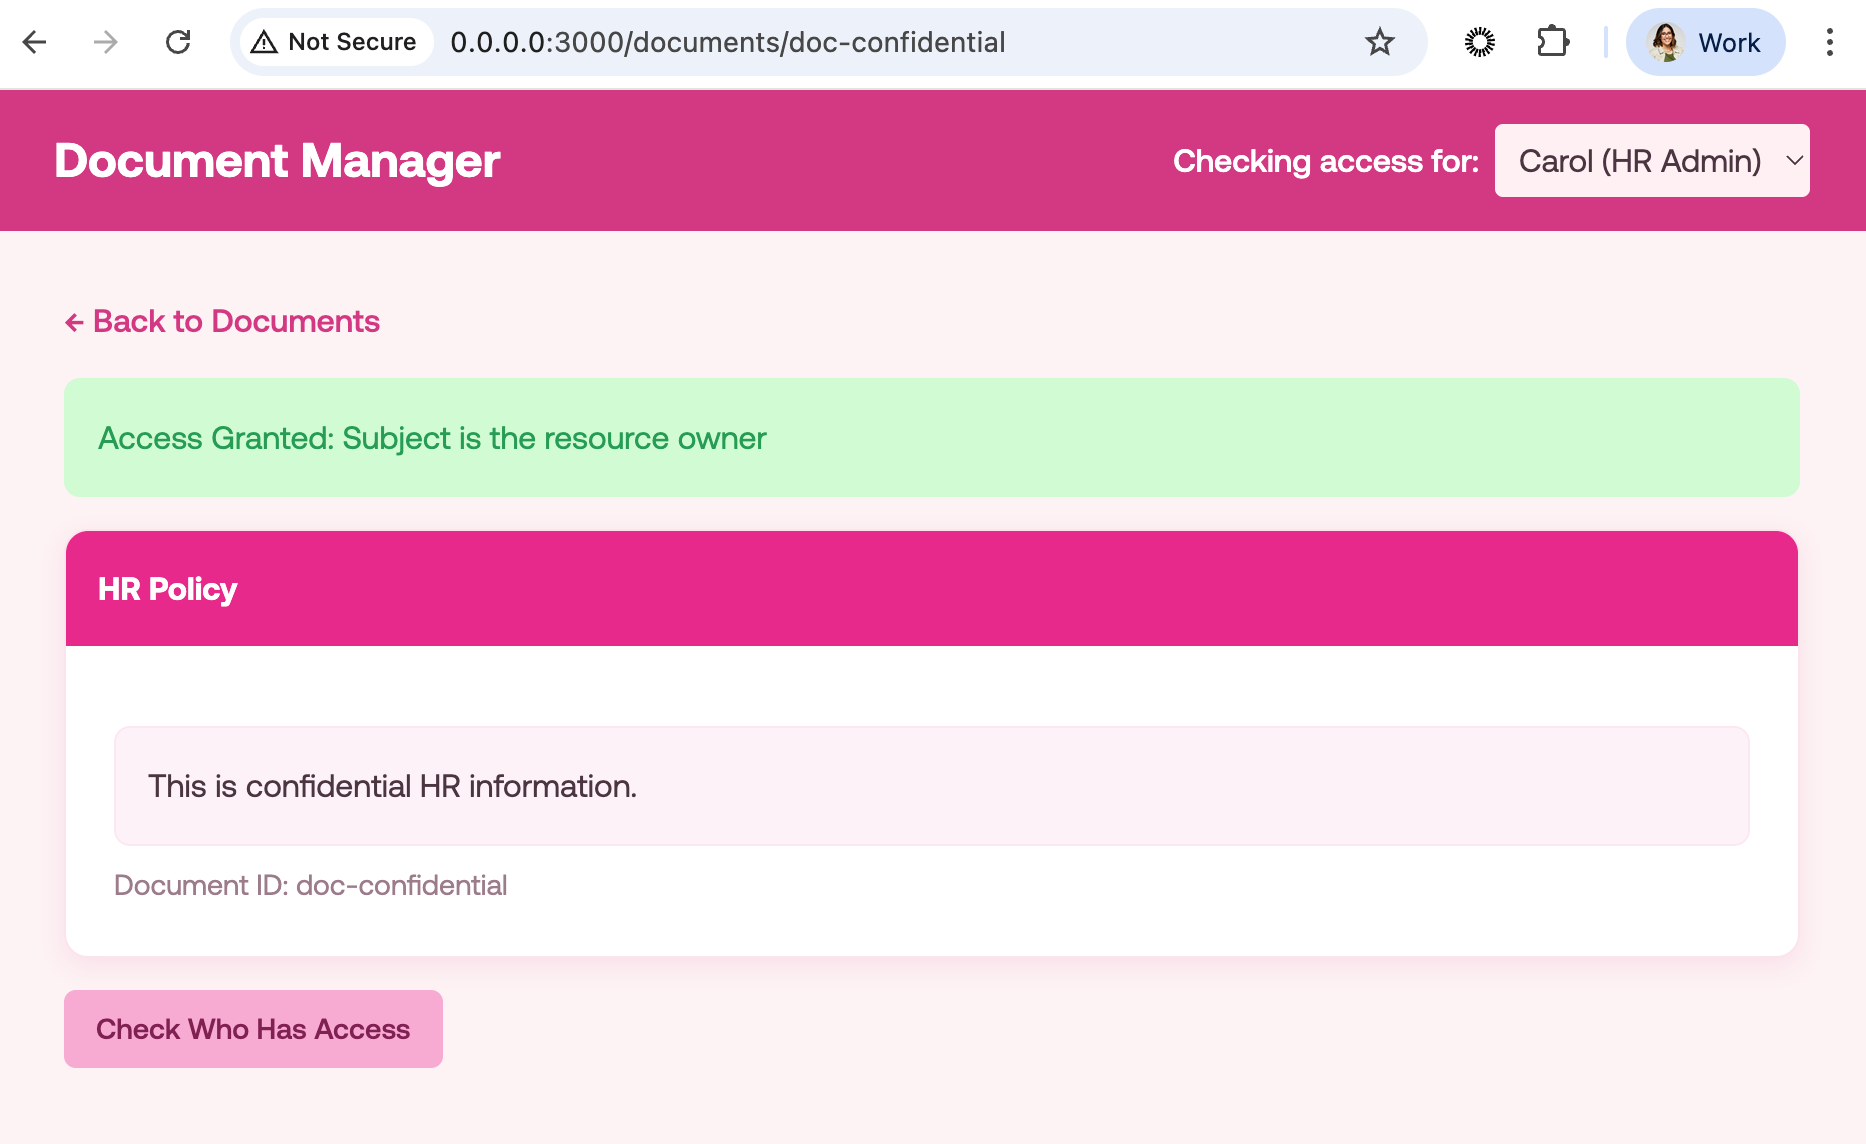The width and height of the screenshot is (1866, 1144).
Task: Open Chrome's three-dot menu
Action: coord(1830,42)
